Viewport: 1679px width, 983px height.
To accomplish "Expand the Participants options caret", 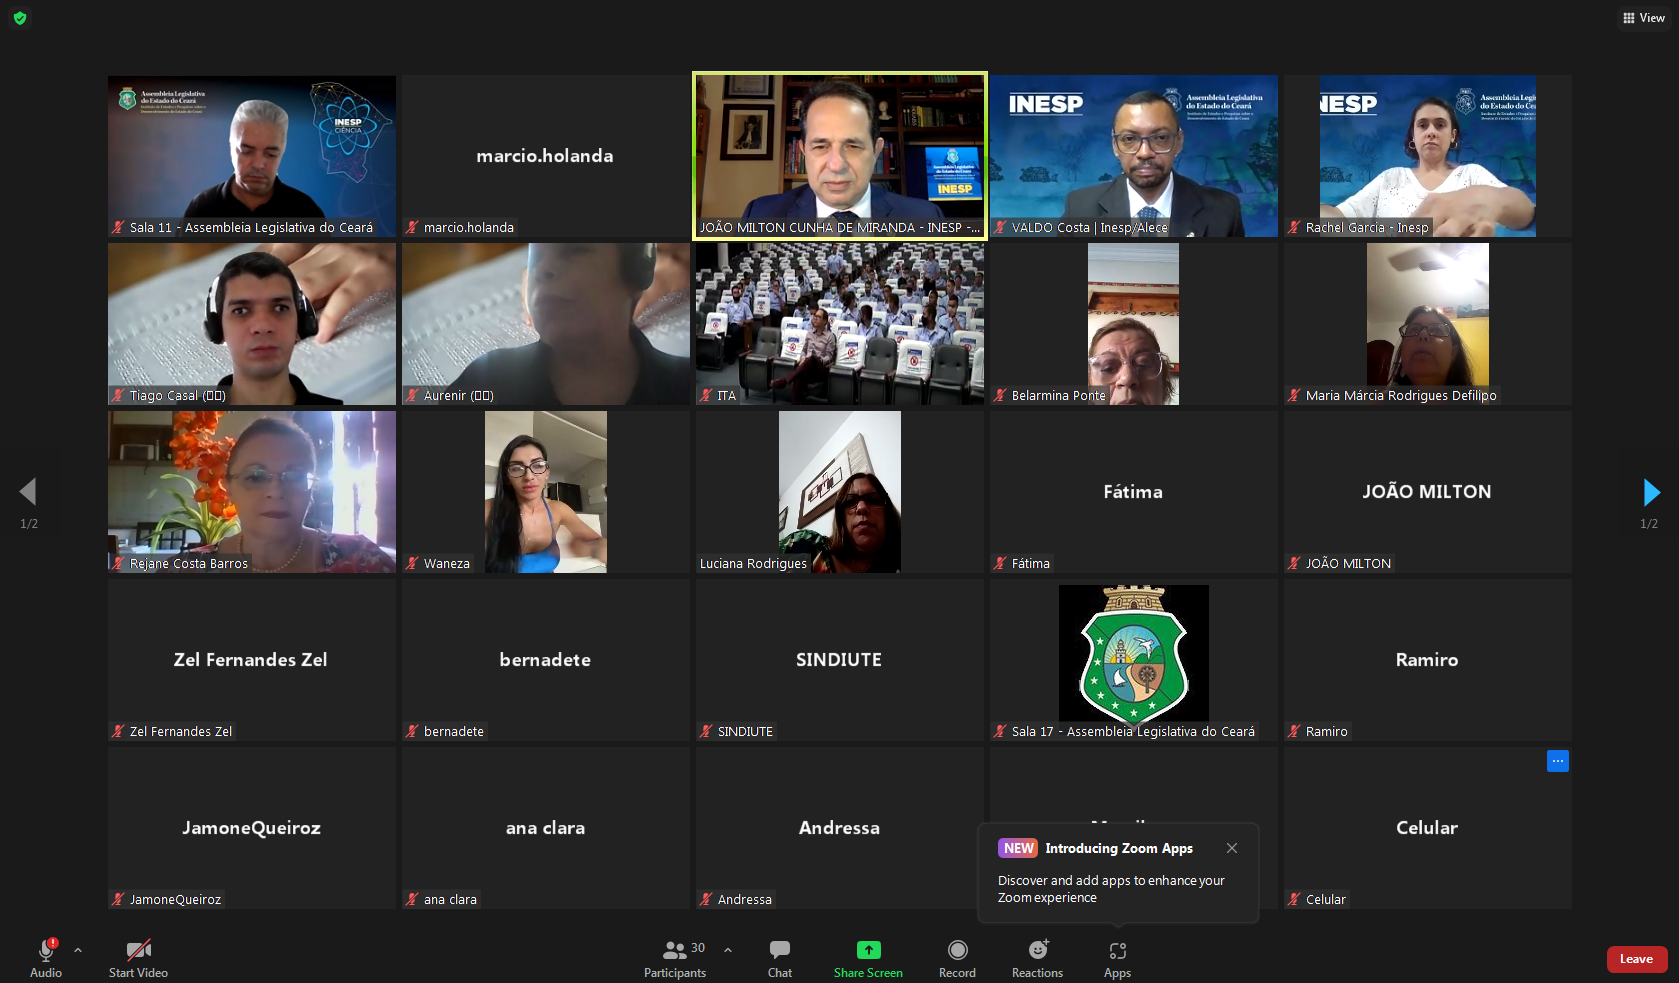I will click(728, 950).
